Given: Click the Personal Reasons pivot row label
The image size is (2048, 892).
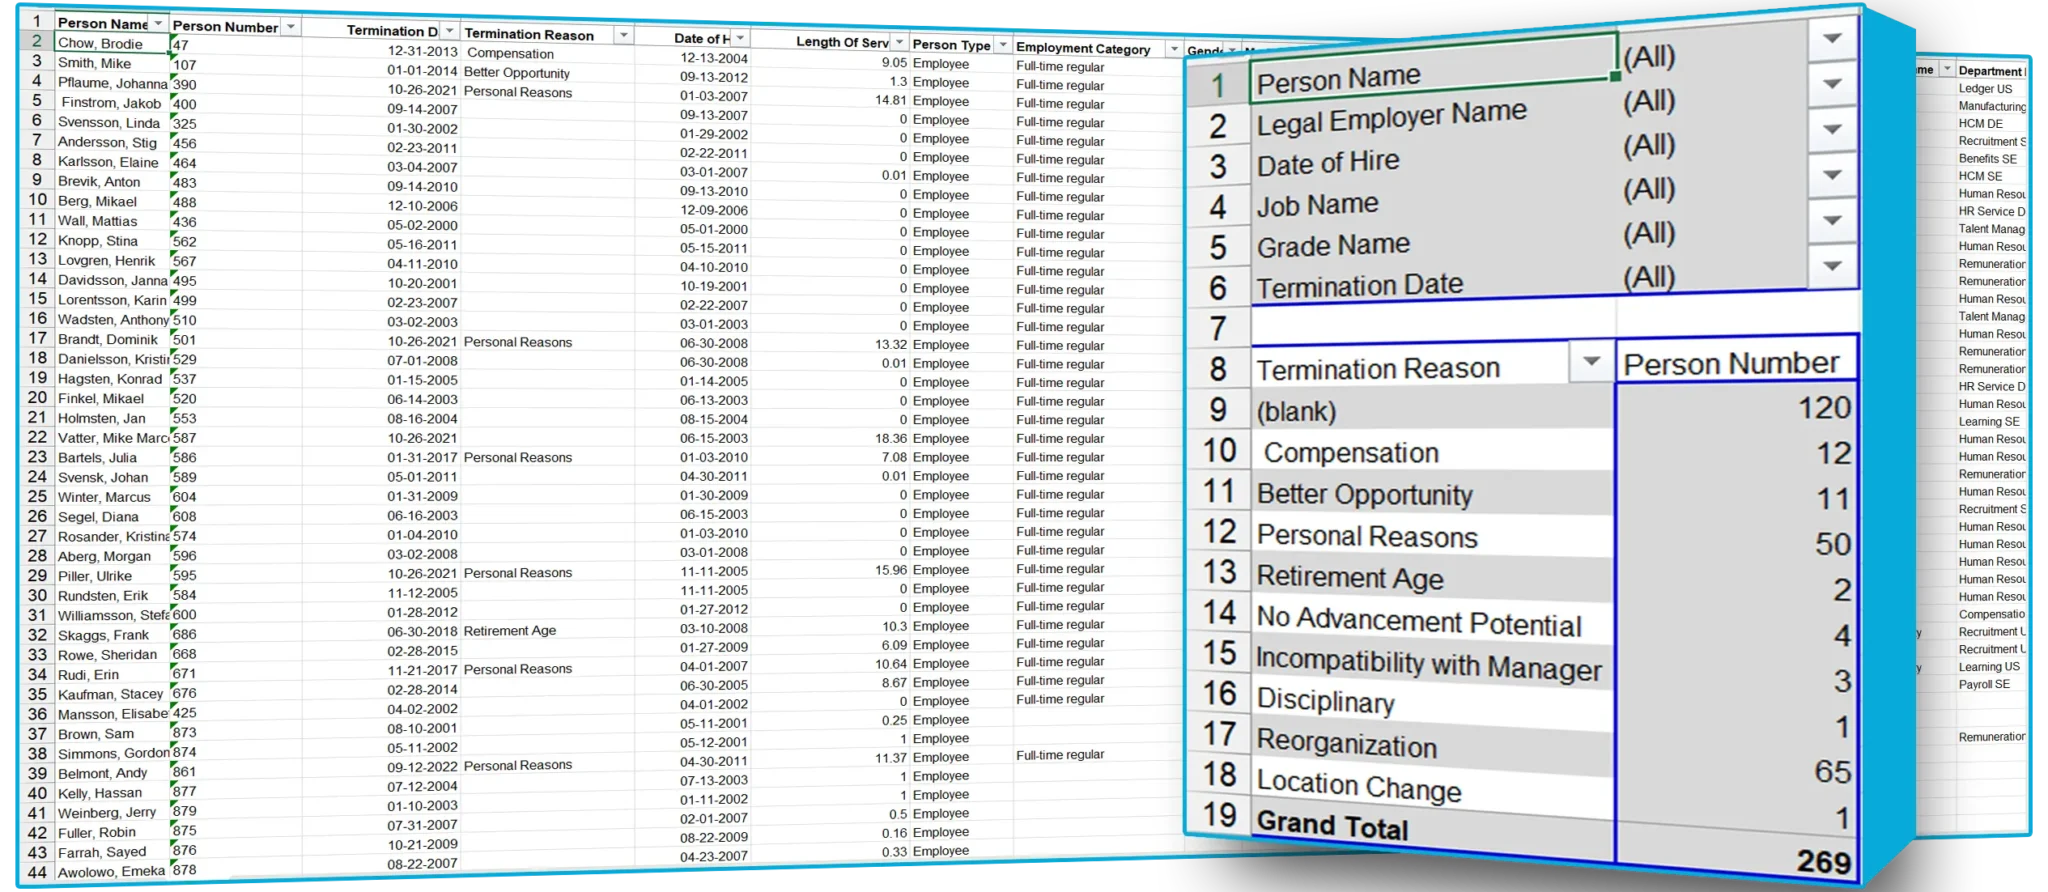Looking at the screenshot, I should point(1366,537).
